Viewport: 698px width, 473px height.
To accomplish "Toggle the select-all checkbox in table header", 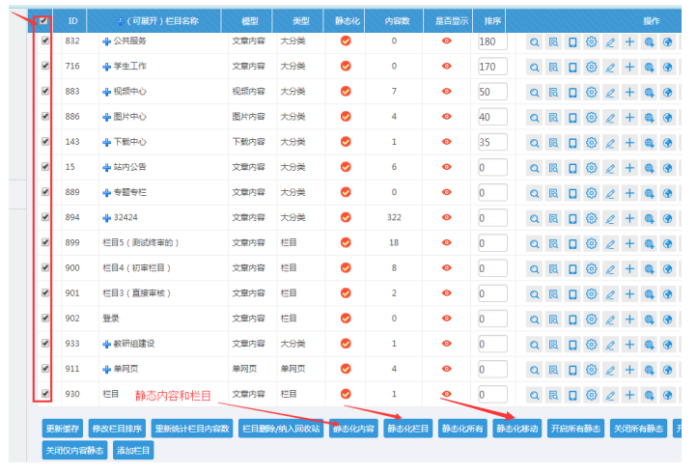I will [x=44, y=20].
